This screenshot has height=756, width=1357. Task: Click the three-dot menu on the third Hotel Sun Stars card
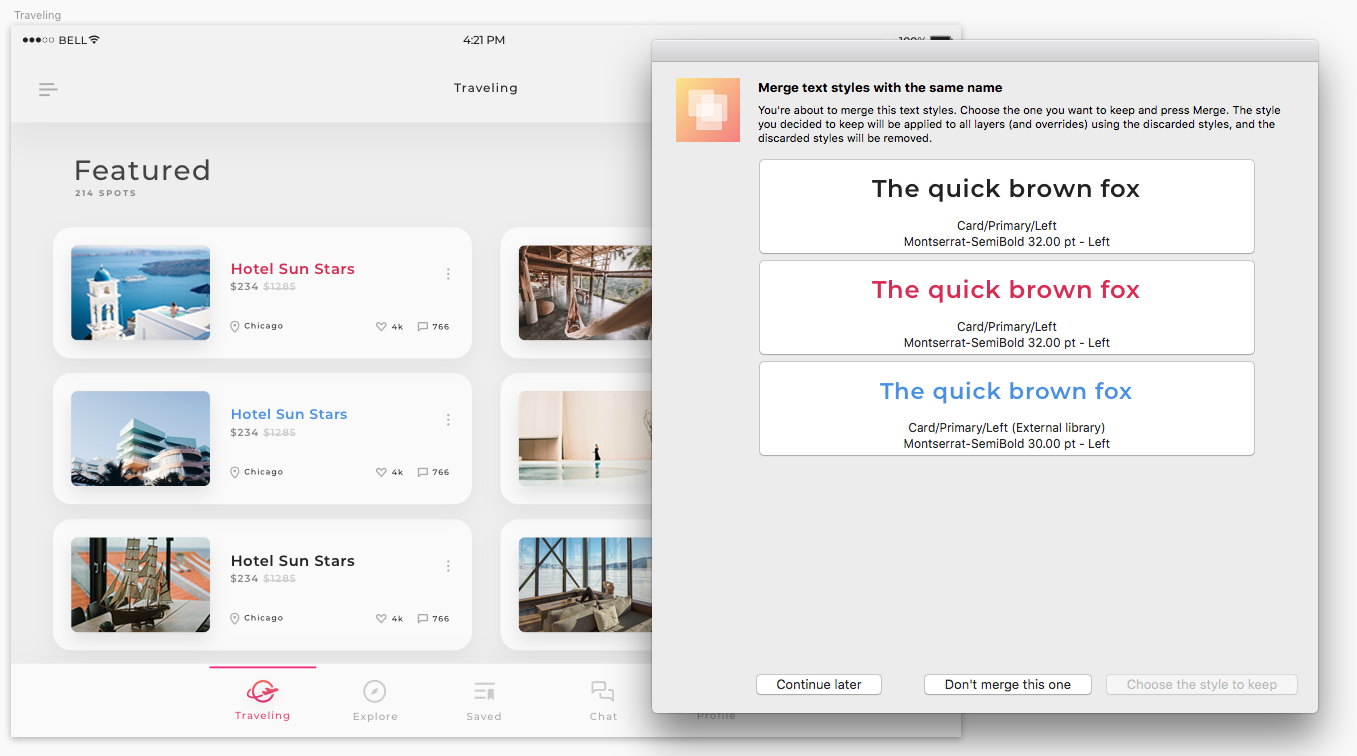448,565
